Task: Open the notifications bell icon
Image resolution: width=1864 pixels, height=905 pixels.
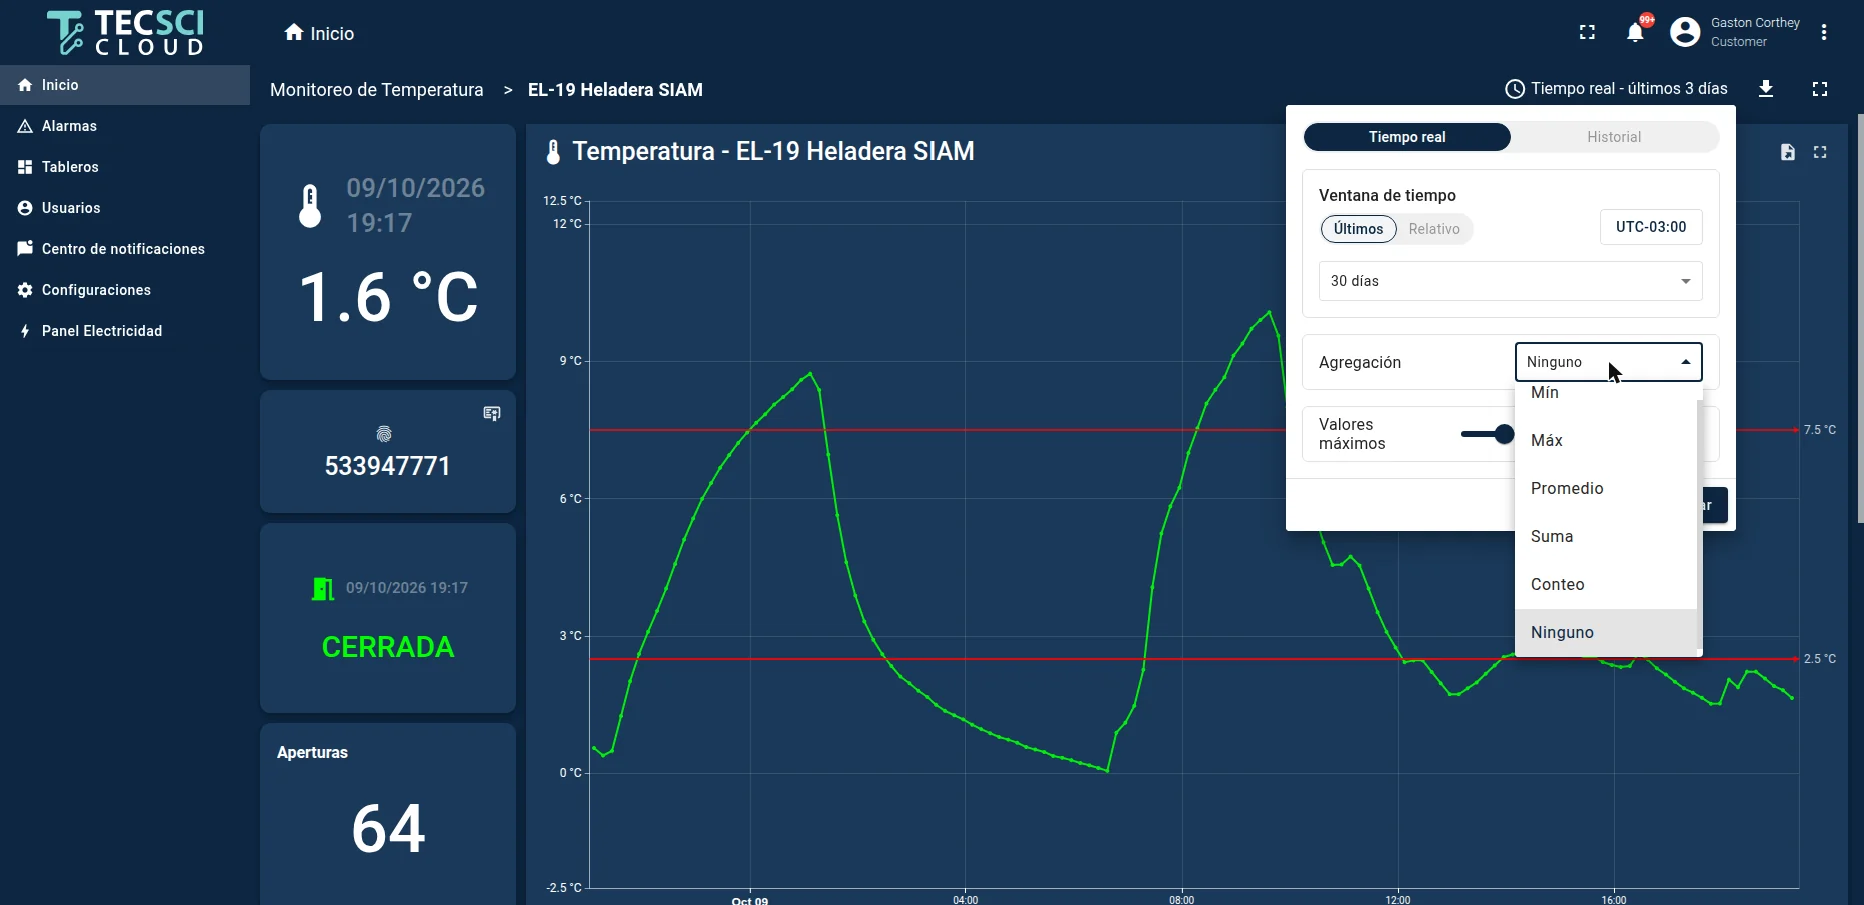Action: point(1635,33)
